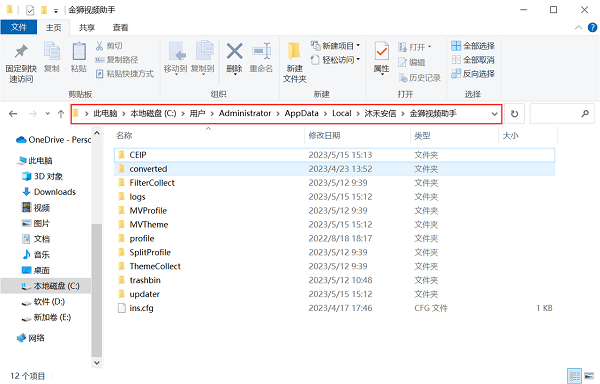Open the File tab

19,28
